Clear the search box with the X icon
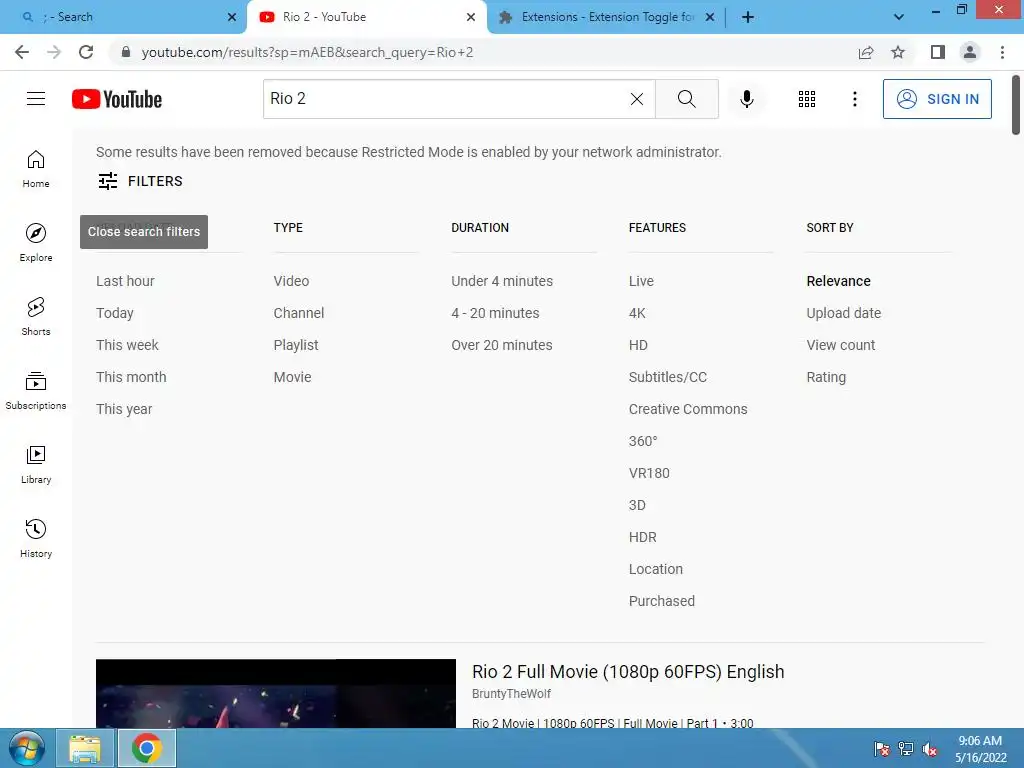The width and height of the screenshot is (1024, 768). click(637, 99)
